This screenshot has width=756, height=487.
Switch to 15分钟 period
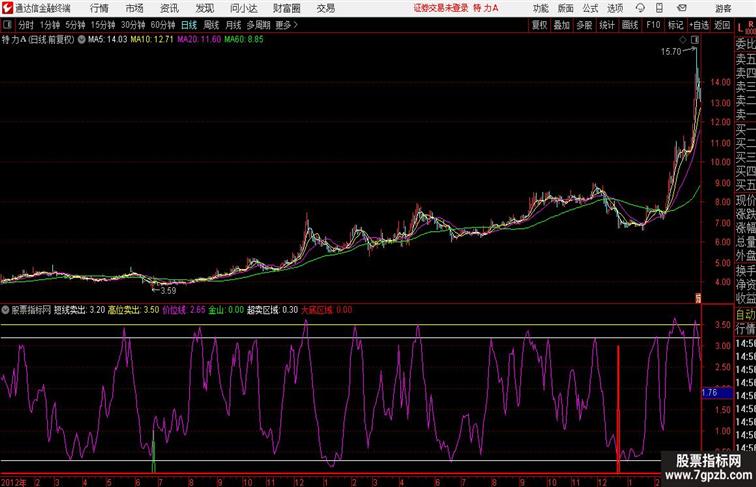[x=103, y=25]
